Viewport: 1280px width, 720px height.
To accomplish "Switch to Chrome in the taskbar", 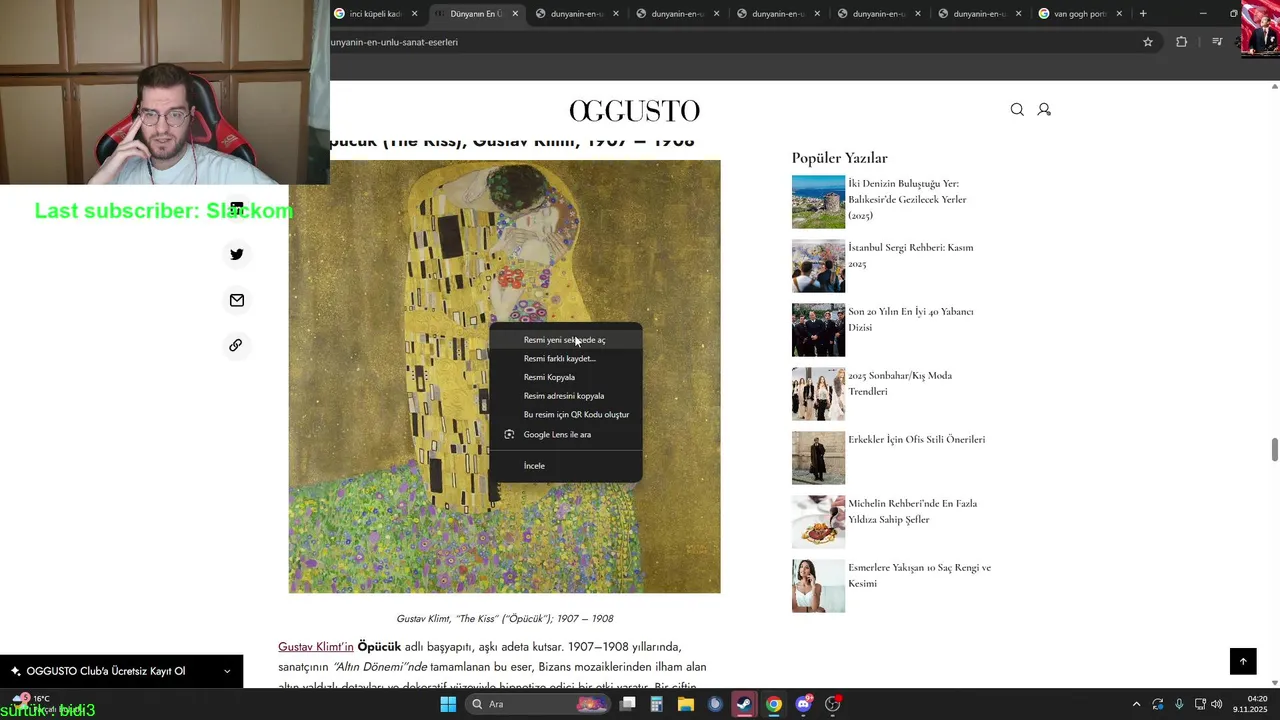I will pos(774,704).
